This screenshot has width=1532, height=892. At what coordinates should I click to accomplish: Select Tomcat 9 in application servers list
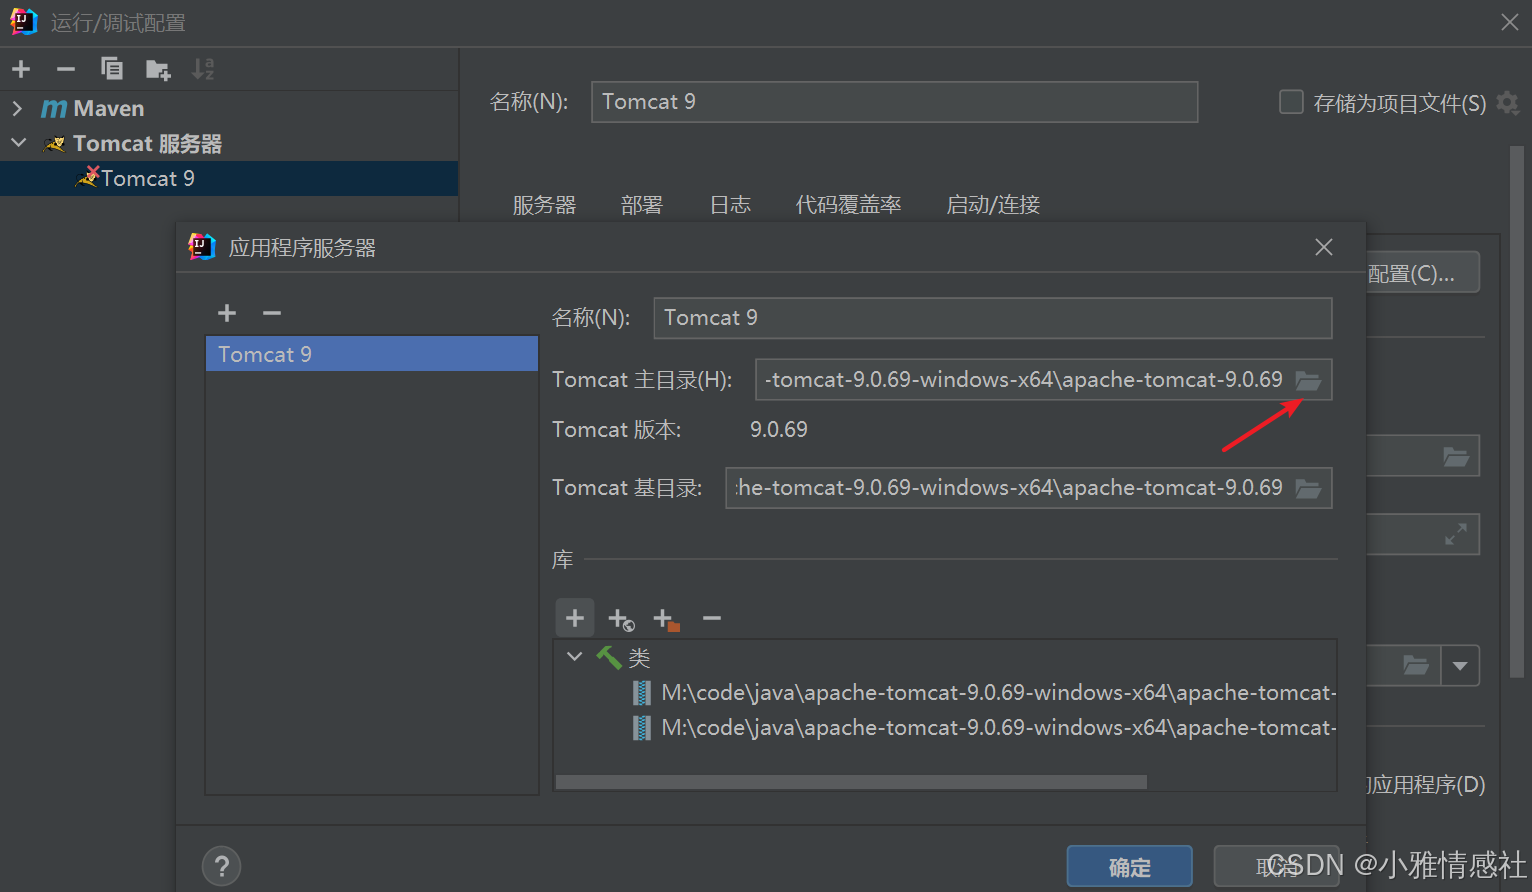[x=372, y=354]
